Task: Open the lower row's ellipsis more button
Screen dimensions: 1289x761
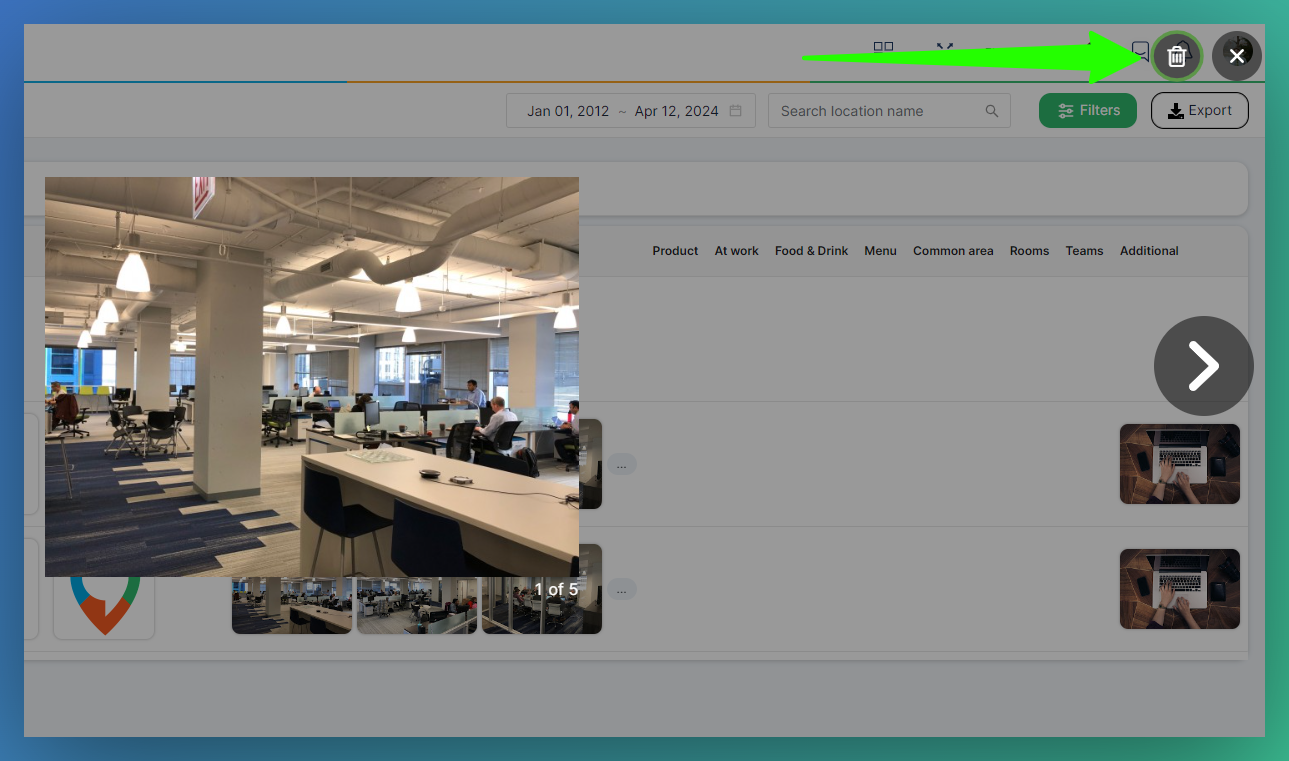Action: (622, 589)
